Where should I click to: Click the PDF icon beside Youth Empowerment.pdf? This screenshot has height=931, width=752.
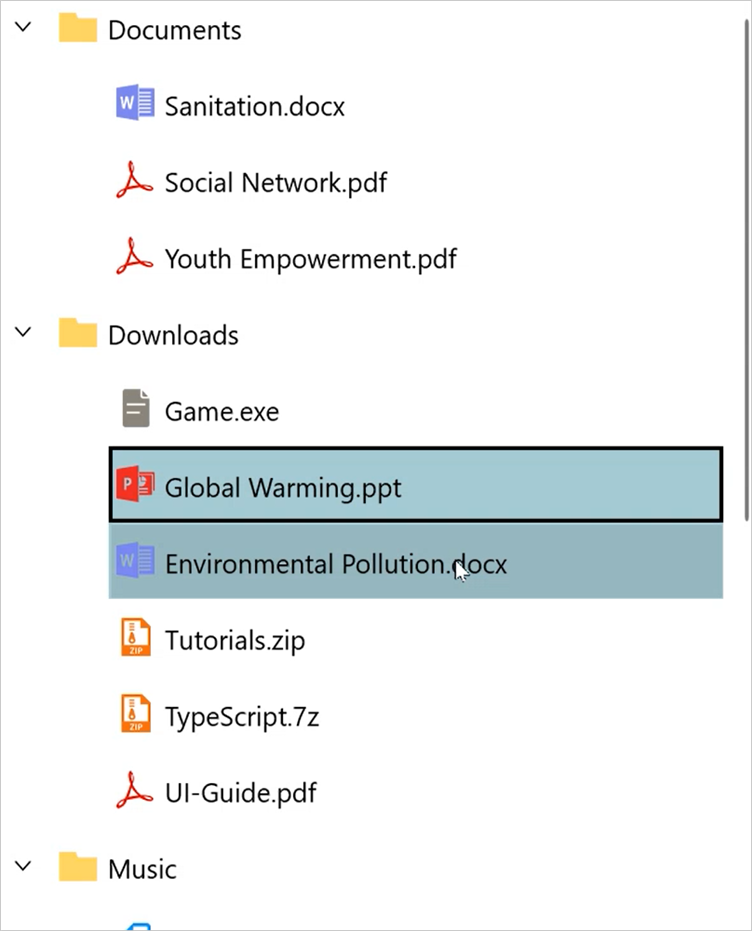click(134, 257)
